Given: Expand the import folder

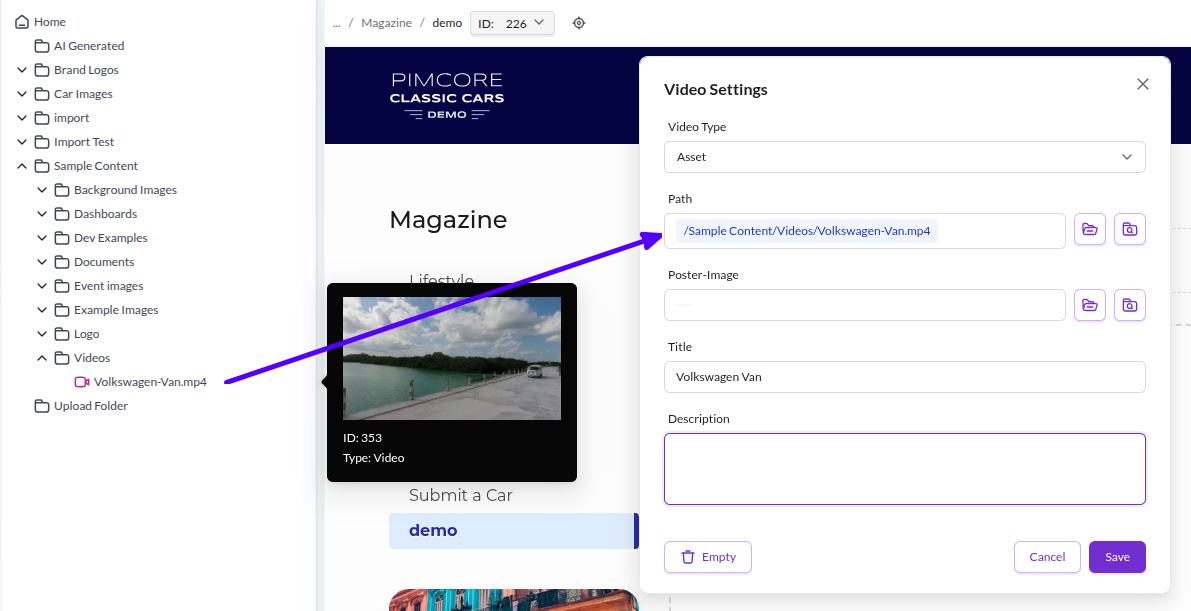Looking at the screenshot, I should click(x=22, y=118).
